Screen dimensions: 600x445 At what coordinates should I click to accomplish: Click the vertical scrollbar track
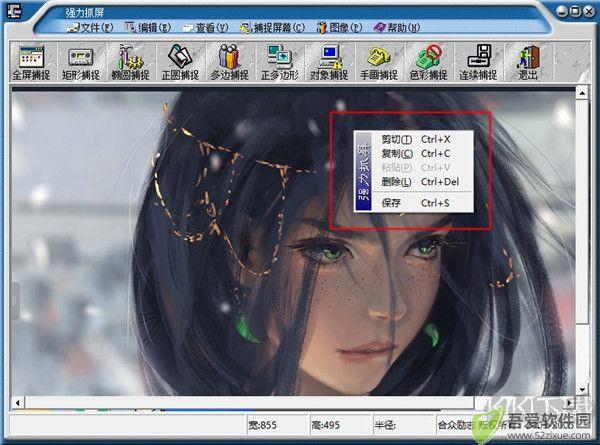582,241
